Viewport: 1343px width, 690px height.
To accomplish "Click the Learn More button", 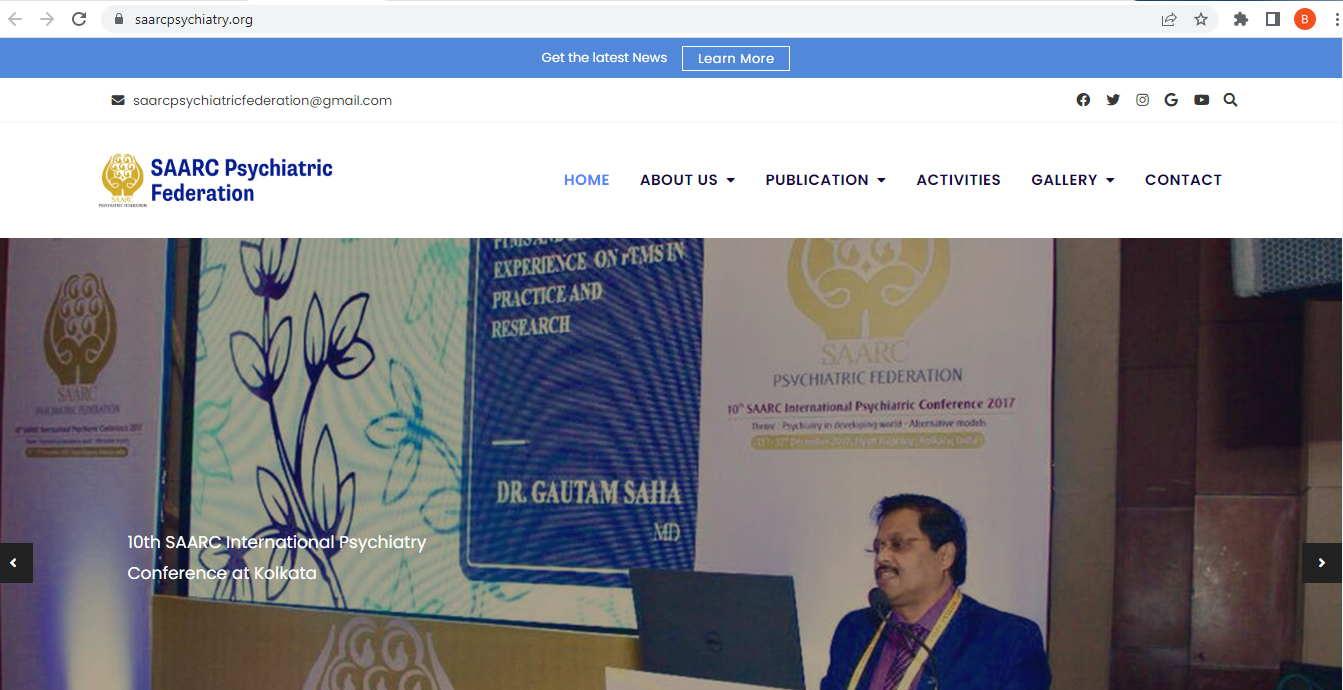I will (736, 58).
